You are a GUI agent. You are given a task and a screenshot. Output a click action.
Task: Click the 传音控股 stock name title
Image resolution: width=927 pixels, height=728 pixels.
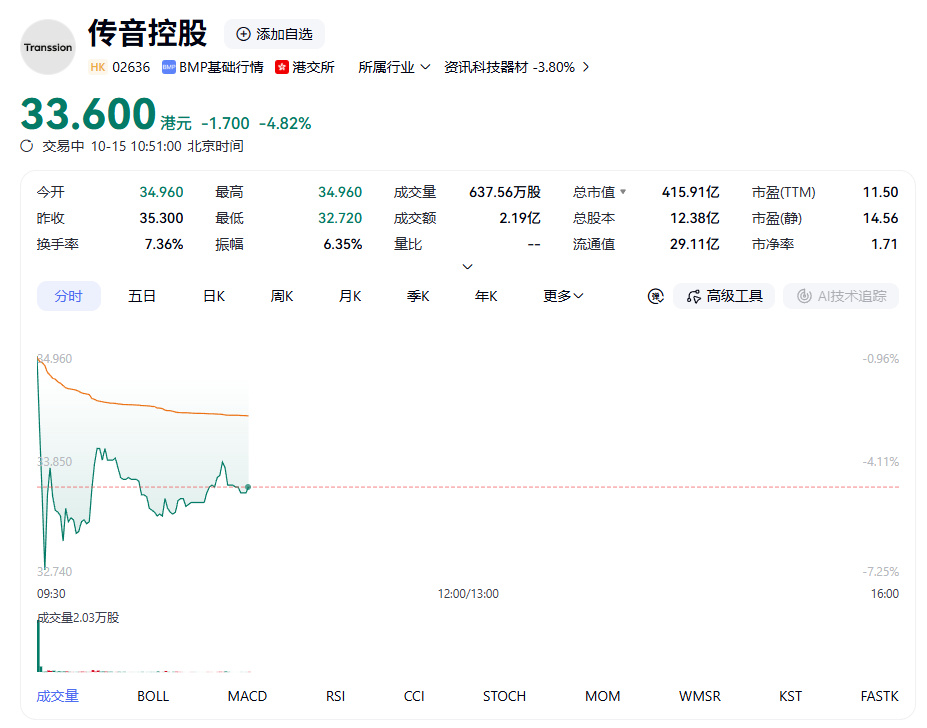pos(148,33)
